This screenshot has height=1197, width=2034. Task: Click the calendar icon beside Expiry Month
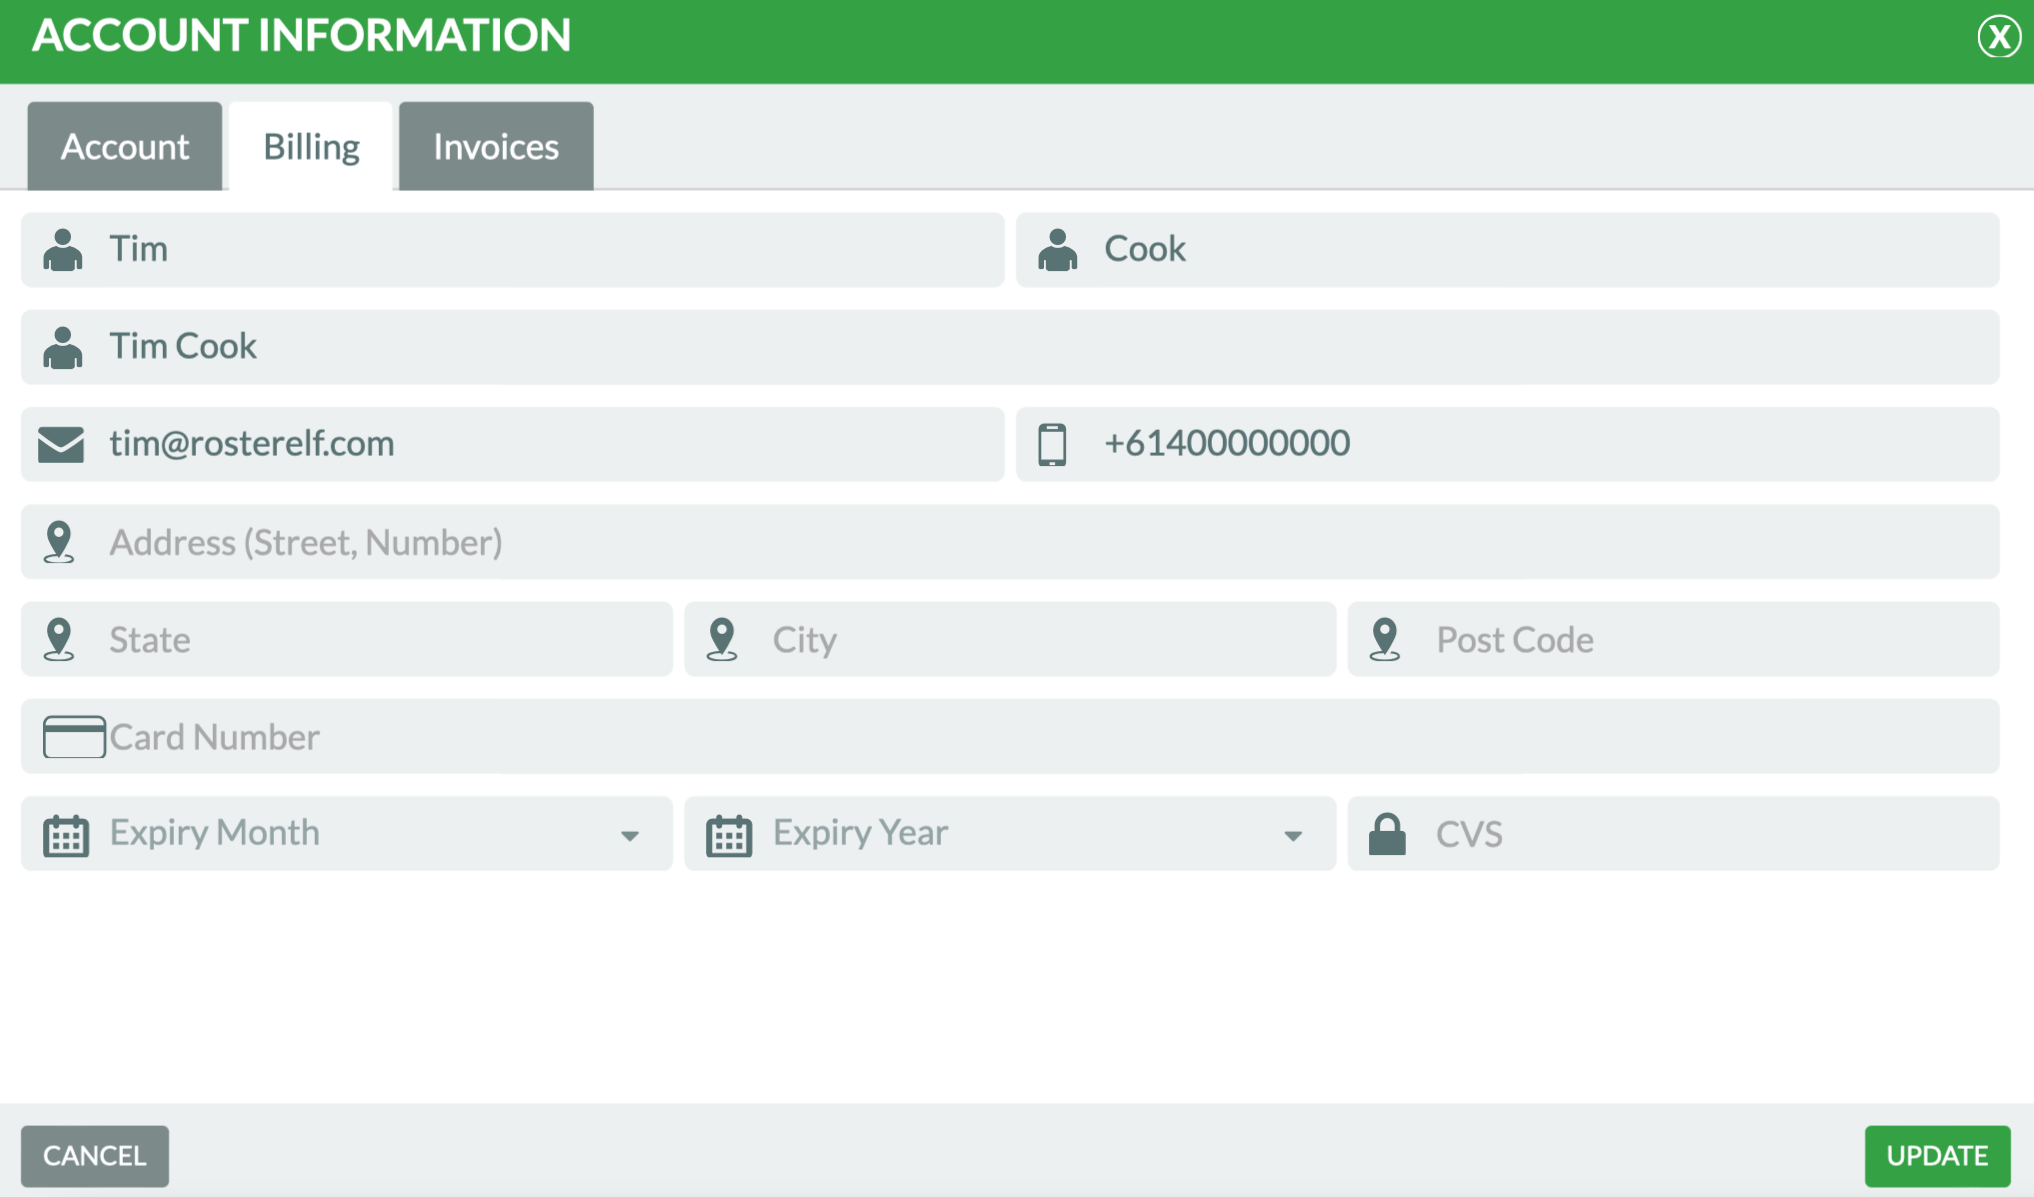pyautogui.click(x=66, y=835)
